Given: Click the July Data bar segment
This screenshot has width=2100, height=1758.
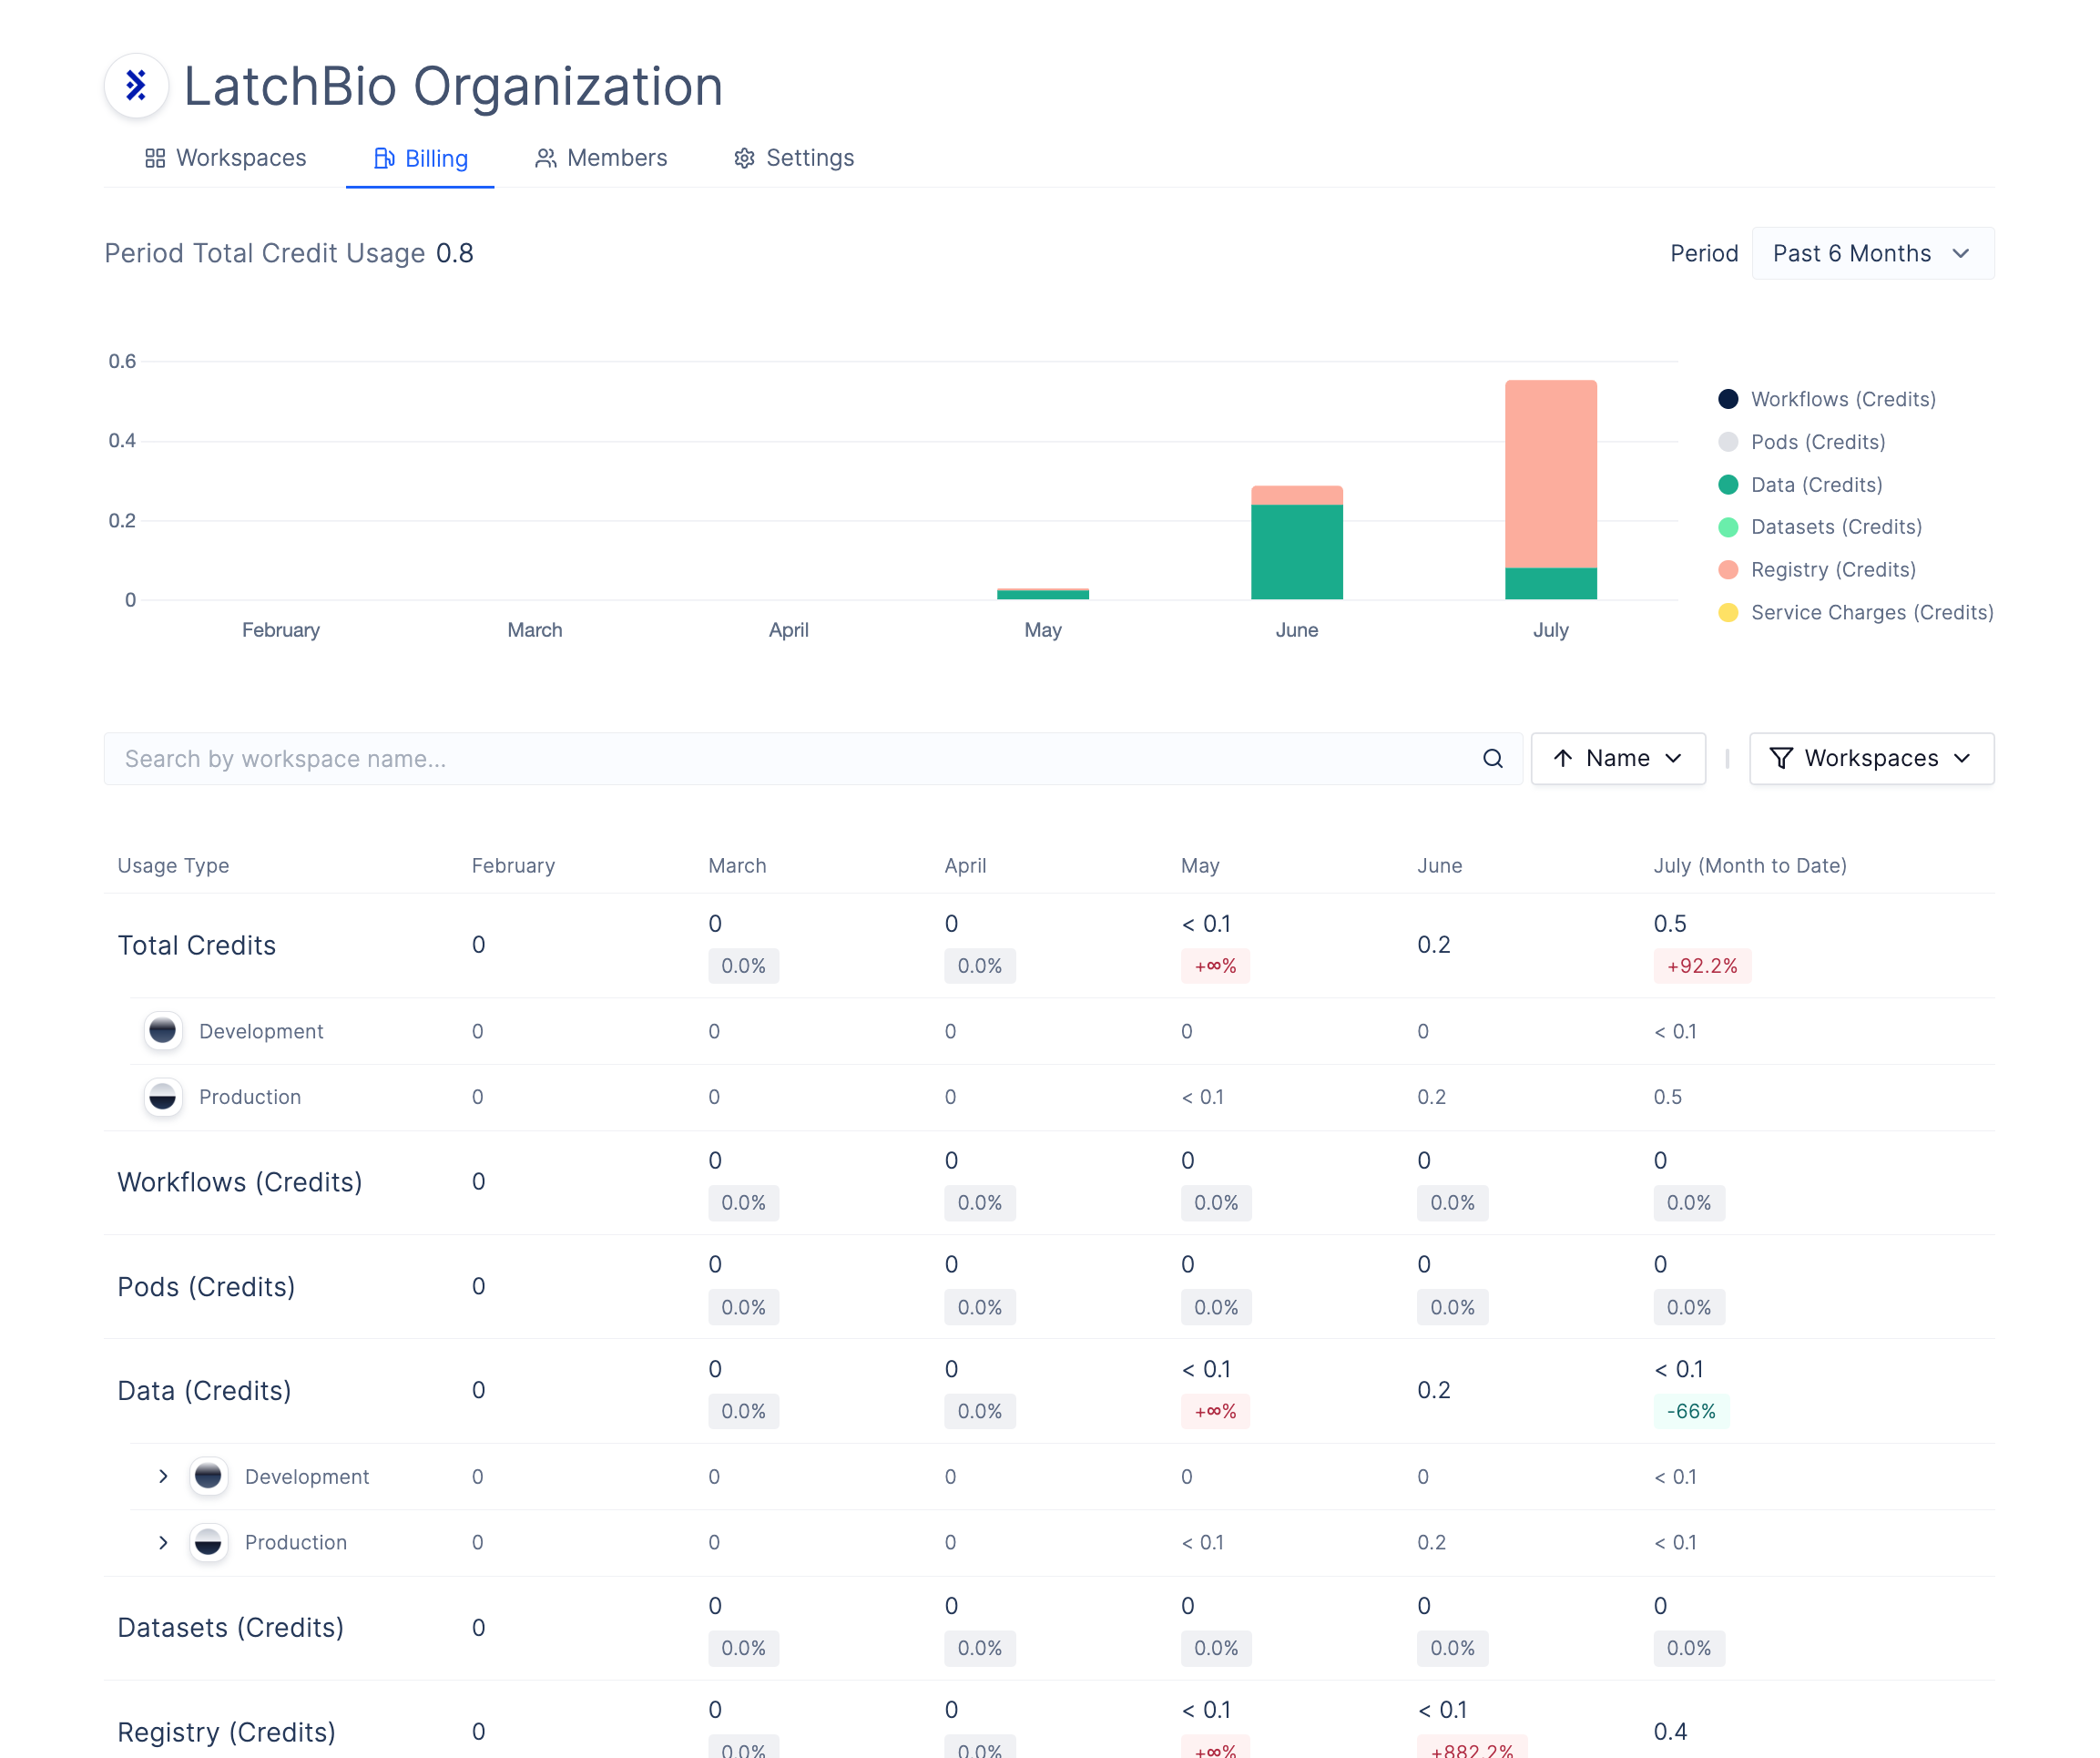Looking at the screenshot, I should pyautogui.click(x=1550, y=584).
